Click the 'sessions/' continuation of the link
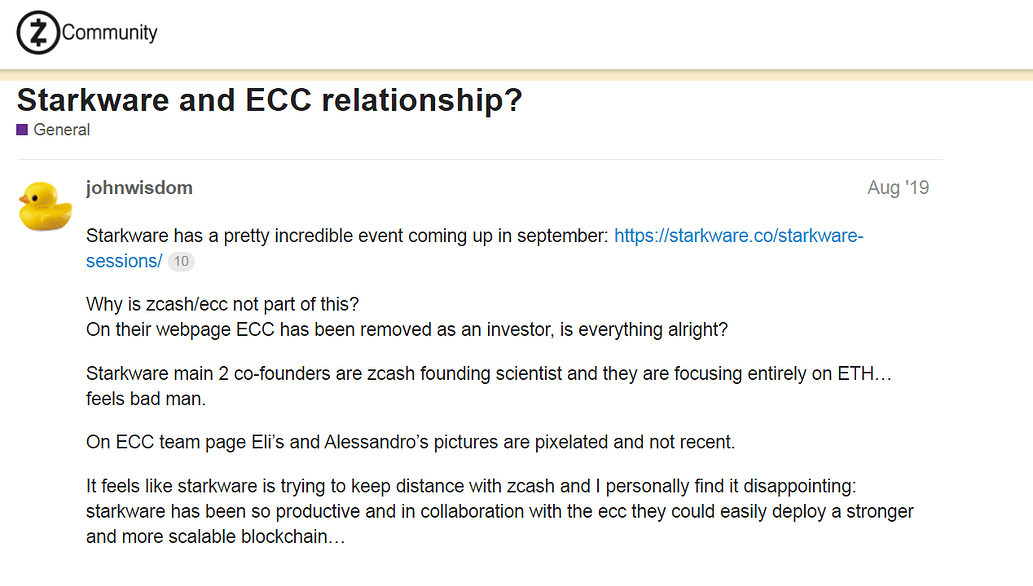1033x586 pixels. click(124, 261)
